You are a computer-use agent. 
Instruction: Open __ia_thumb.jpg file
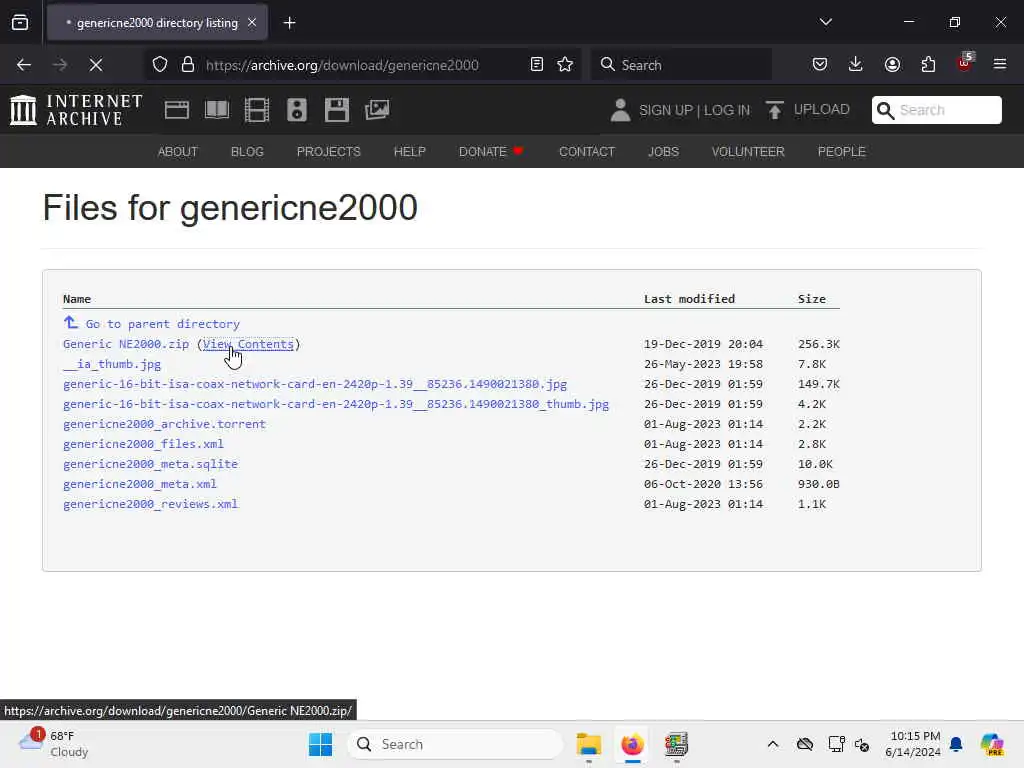click(x=112, y=364)
